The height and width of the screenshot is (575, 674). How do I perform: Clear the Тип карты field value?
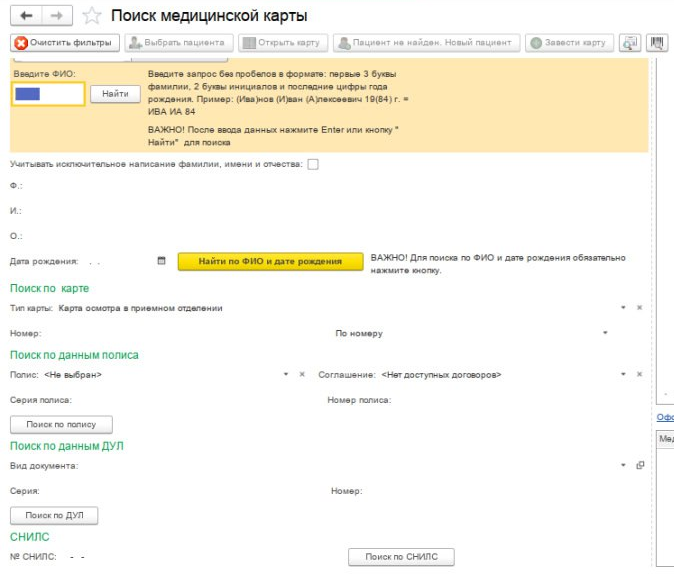tap(640, 308)
